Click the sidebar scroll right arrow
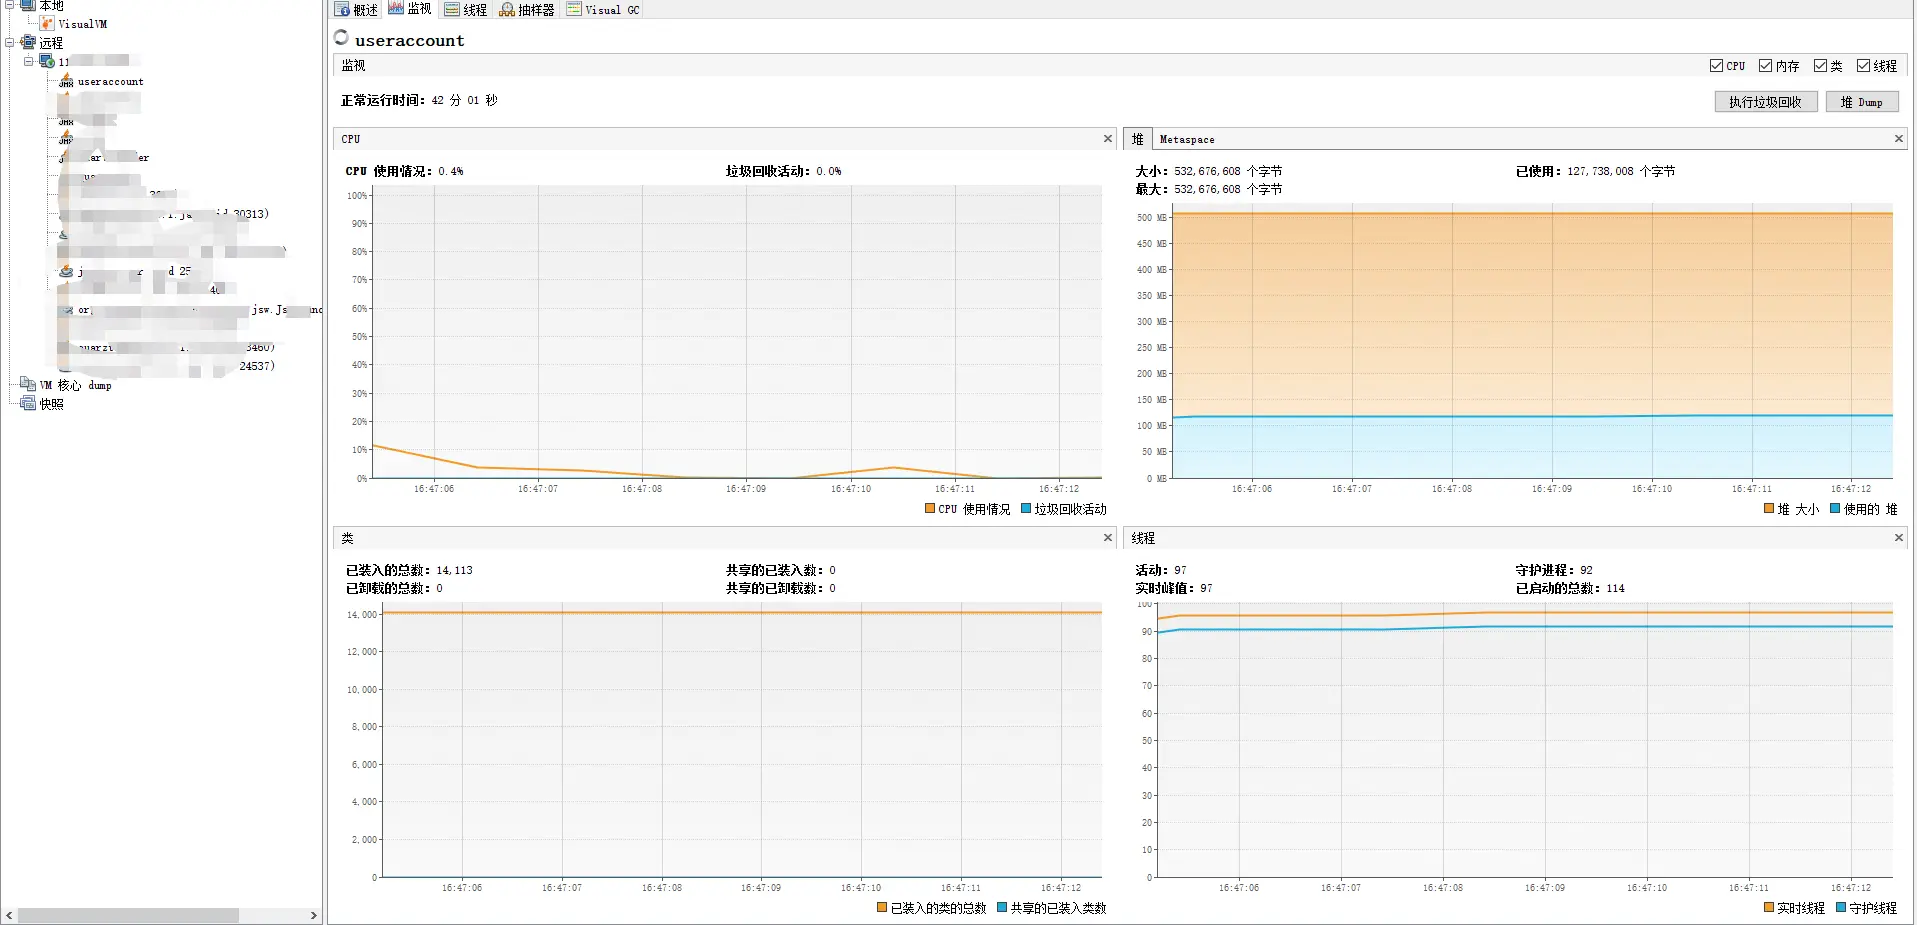Screen dimensions: 1917x925 313,915
